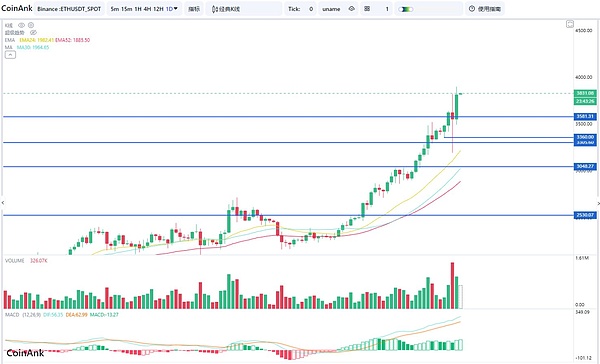Select the 3360.00 horizontal line price label
The width and height of the screenshot is (600, 364).
pyautogui.click(x=585, y=137)
